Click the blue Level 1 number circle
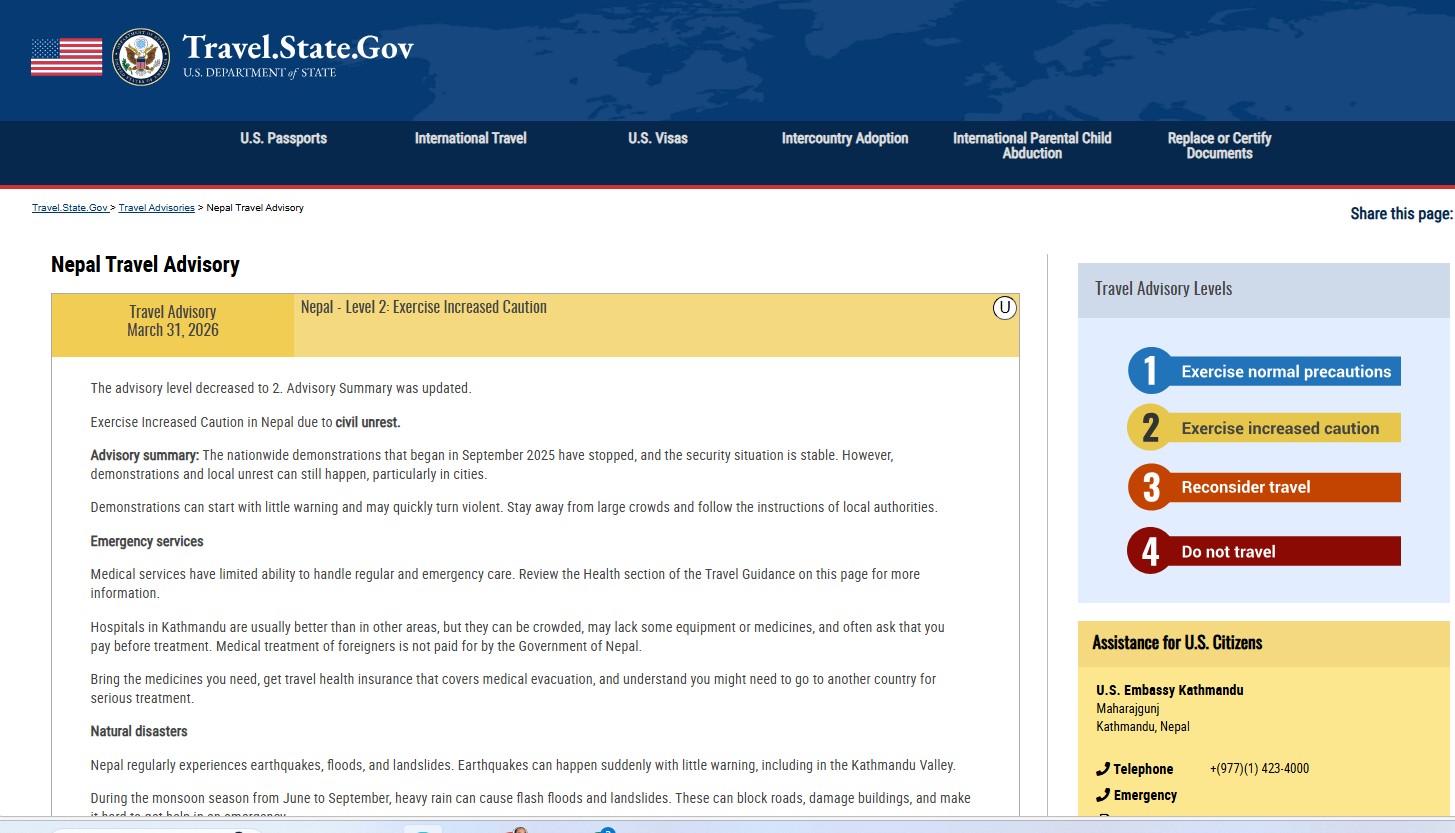 pos(1150,371)
